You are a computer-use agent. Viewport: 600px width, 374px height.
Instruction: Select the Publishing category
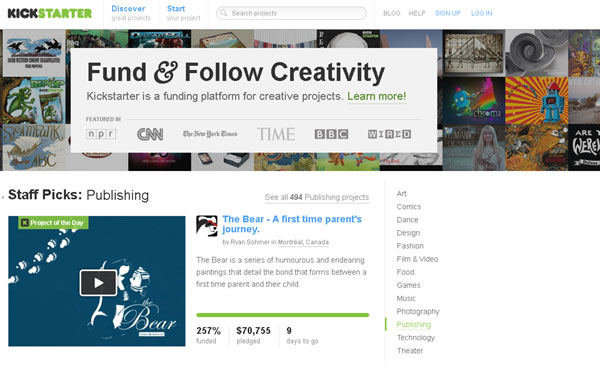pyautogui.click(x=414, y=325)
